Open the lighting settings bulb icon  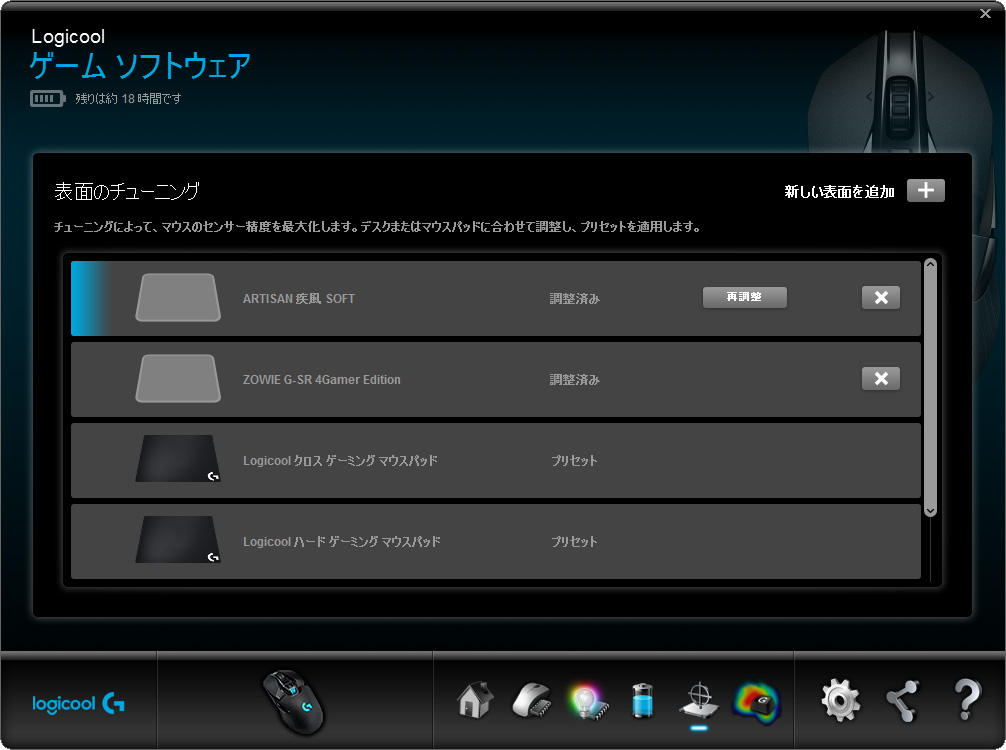(x=586, y=700)
